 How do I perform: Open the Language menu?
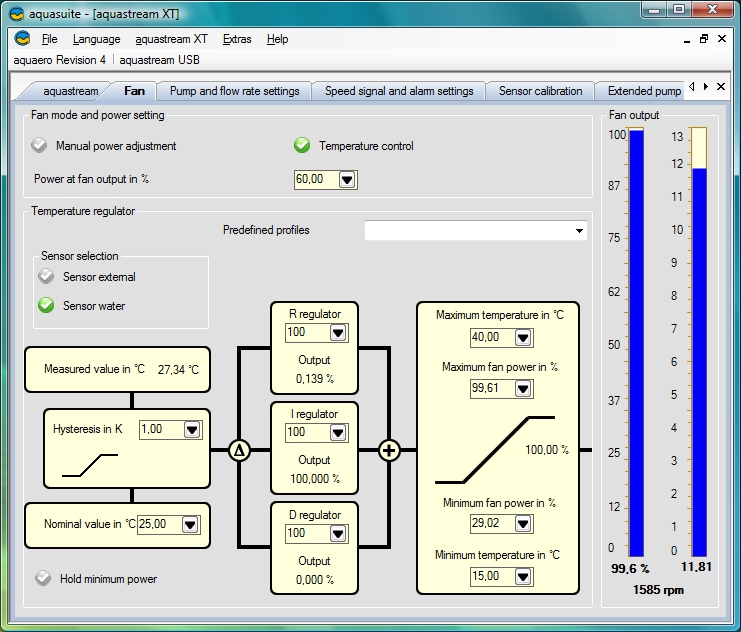pos(96,39)
